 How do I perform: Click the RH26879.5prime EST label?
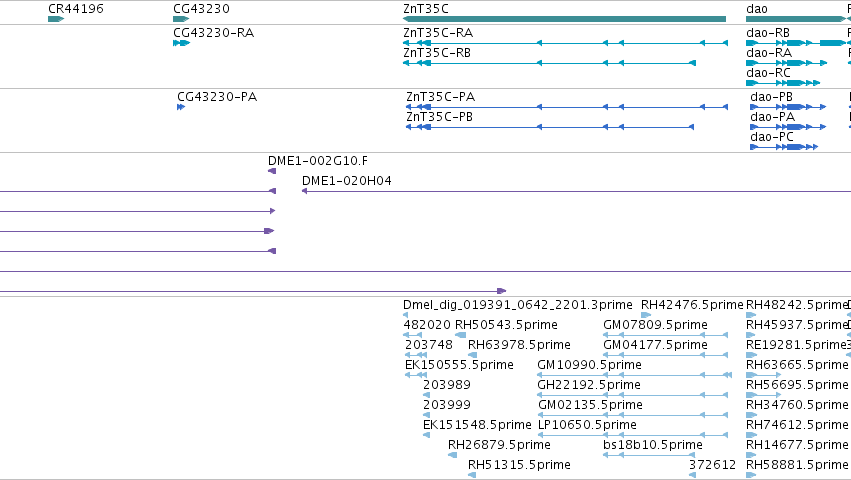click(499, 445)
